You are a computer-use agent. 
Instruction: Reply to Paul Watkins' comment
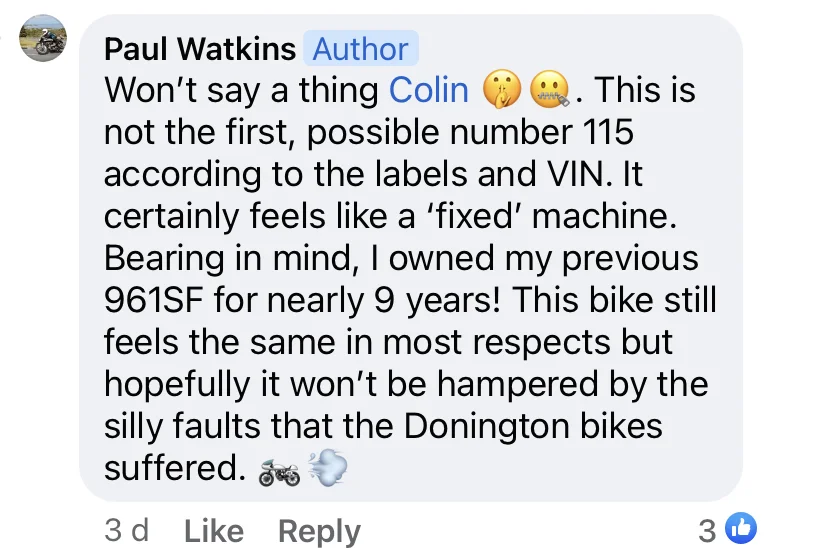point(319,530)
